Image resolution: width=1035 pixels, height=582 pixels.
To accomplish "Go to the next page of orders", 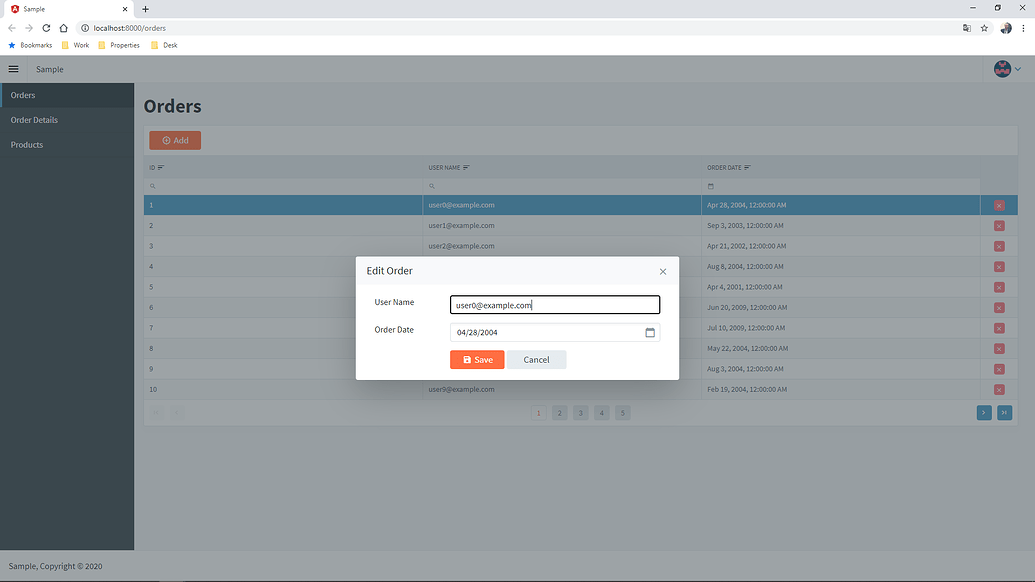I will (984, 412).
